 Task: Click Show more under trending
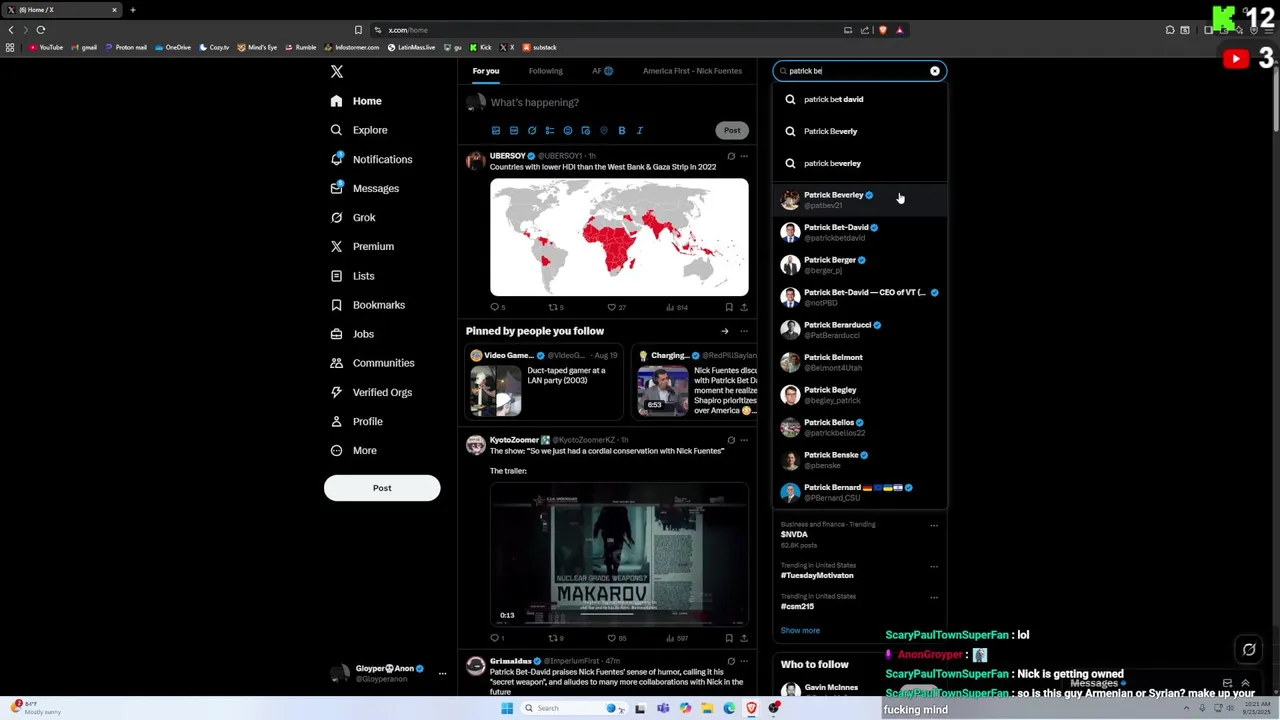[800, 630]
